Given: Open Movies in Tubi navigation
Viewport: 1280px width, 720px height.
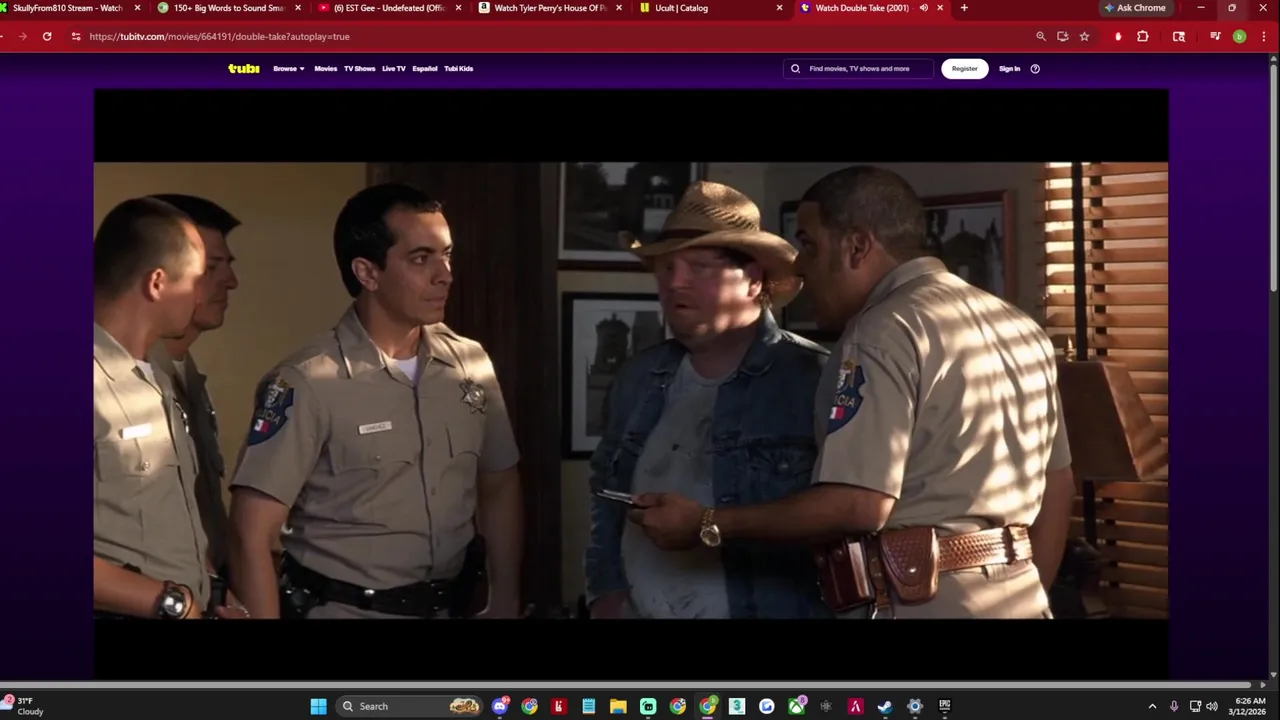Looking at the screenshot, I should coord(326,69).
